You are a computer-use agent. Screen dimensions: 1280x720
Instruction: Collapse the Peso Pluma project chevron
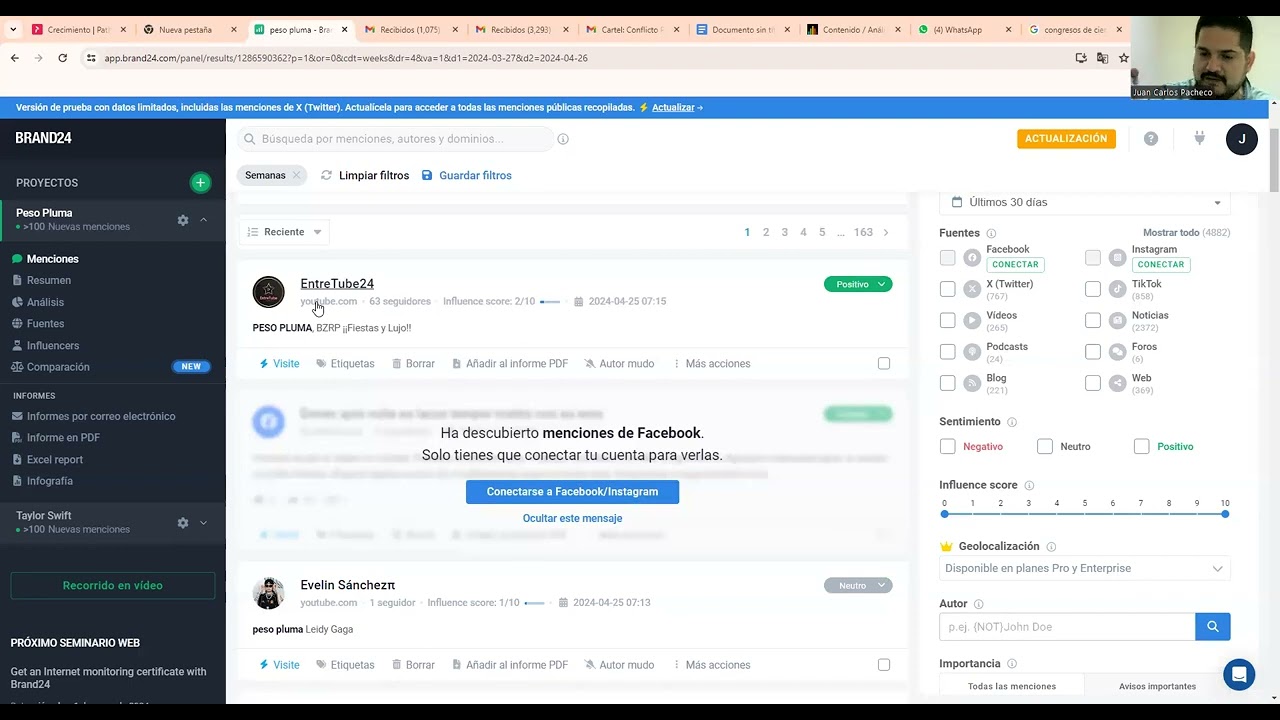[203, 220]
